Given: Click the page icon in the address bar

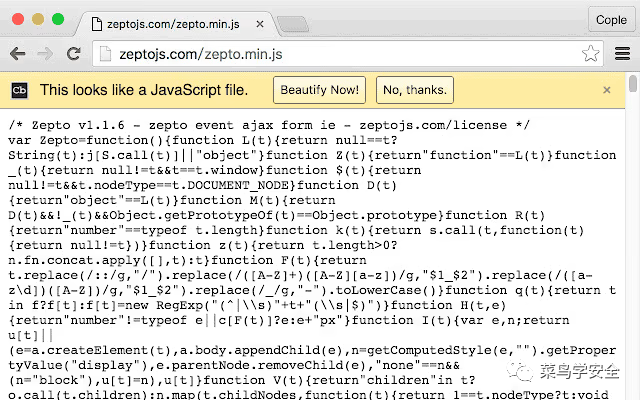Looking at the screenshot, I should tap(105, 54).
